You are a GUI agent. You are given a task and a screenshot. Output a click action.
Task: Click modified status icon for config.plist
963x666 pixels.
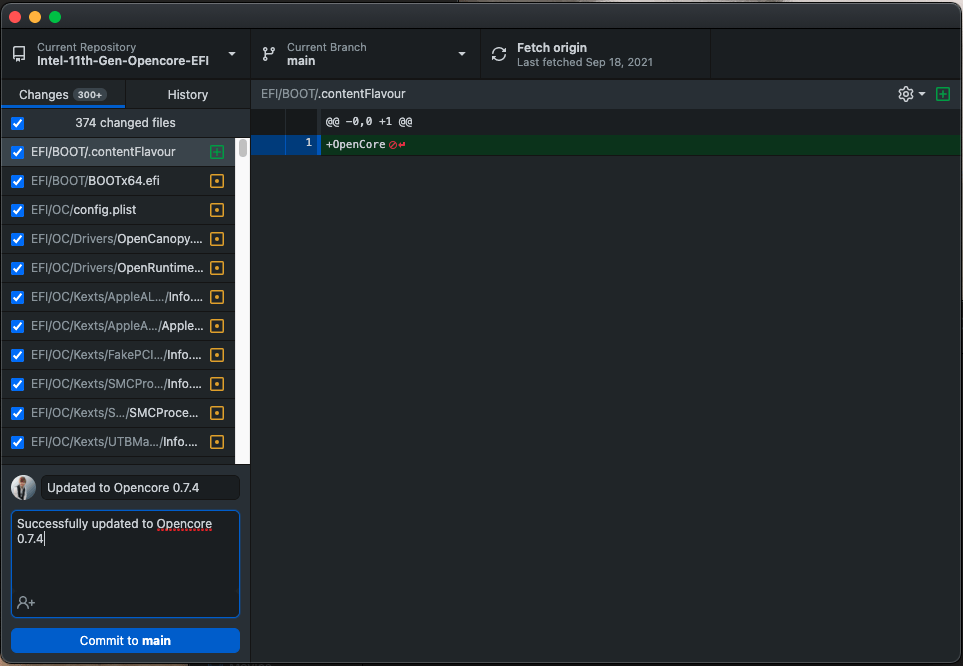[x=217, y=210]
